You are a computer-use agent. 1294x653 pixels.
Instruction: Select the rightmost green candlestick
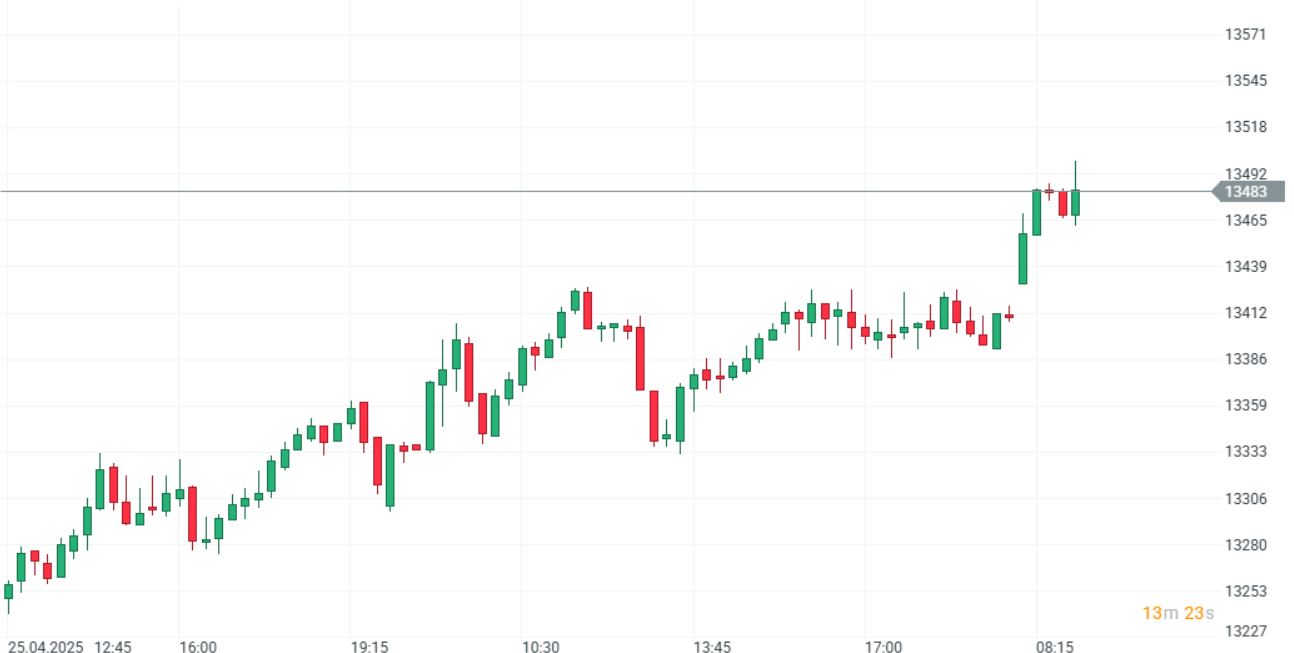point(1075,201)
